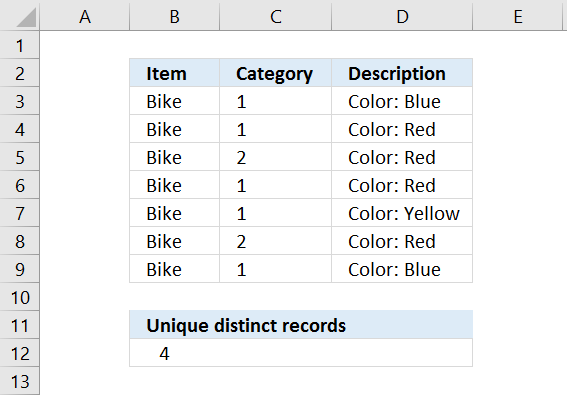This screenshot has width=567, height=395.
Task: Select Color: Blue cell in row 3
Action: point(402,101)
